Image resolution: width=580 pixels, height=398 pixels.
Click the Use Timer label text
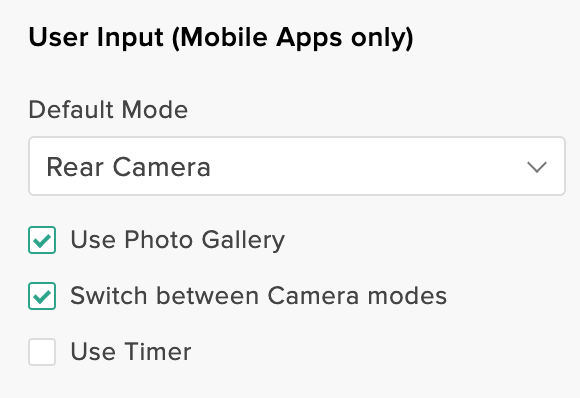click(x=131, y=351)
